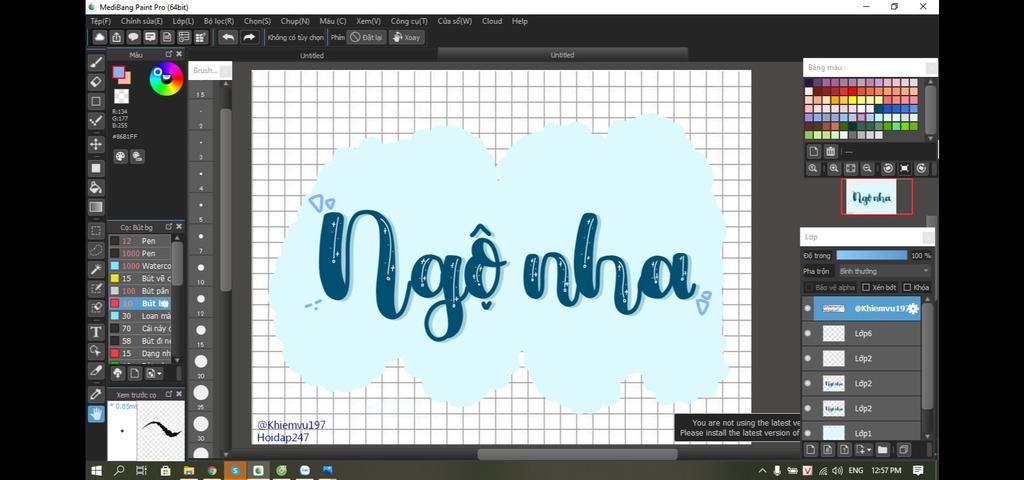Open the palette icon below the hex code
1024x480 pixels.
tap(120, 156)
